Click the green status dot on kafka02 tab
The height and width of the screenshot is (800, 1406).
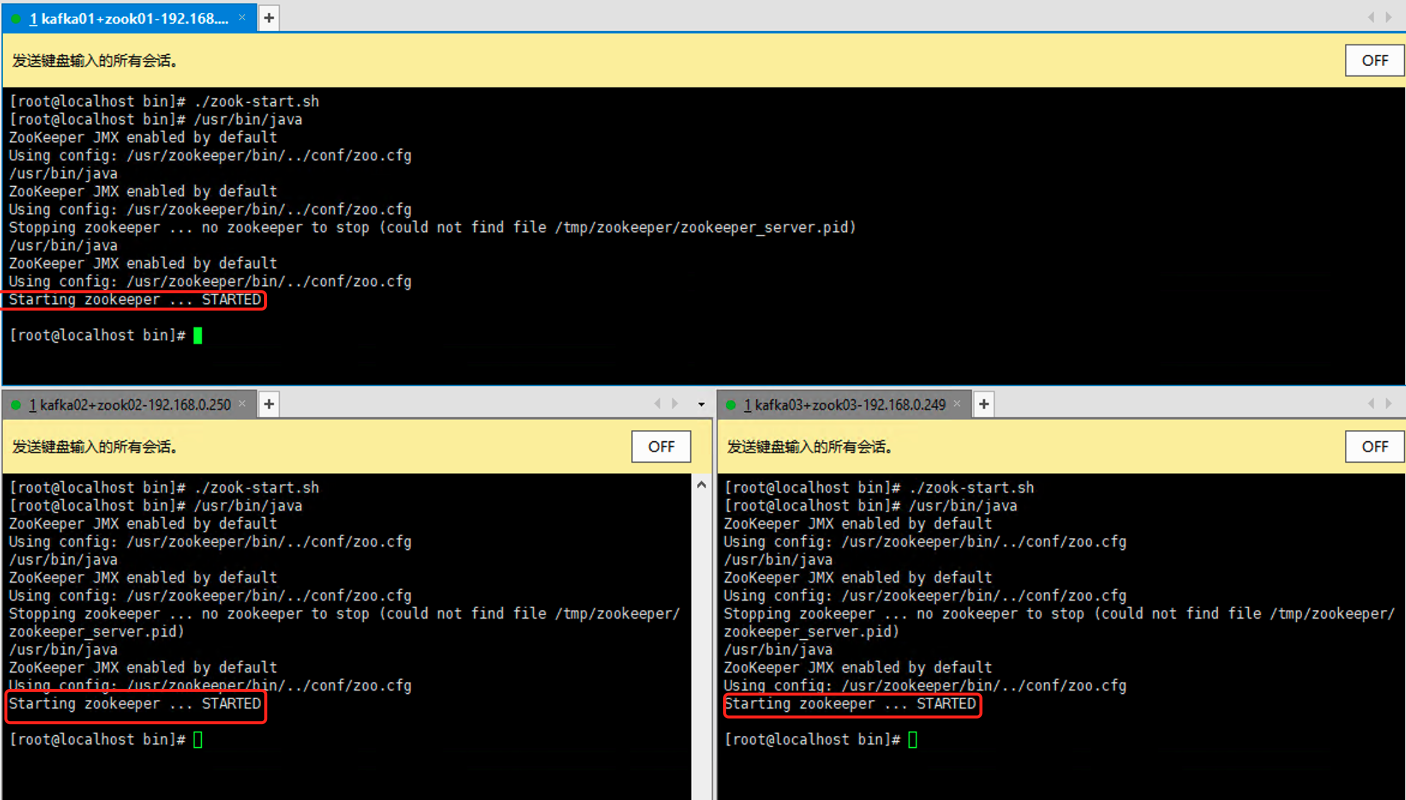click(x=16, y=405)
